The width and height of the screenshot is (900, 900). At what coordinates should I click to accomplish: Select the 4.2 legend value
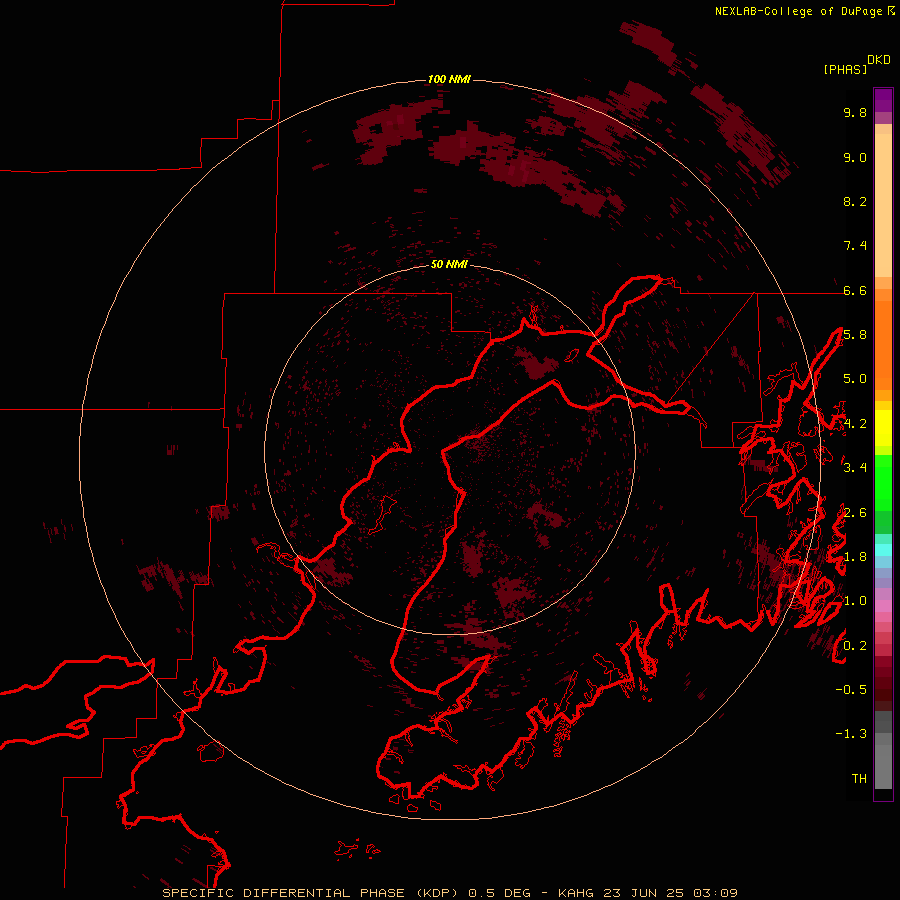click(855, 424)
